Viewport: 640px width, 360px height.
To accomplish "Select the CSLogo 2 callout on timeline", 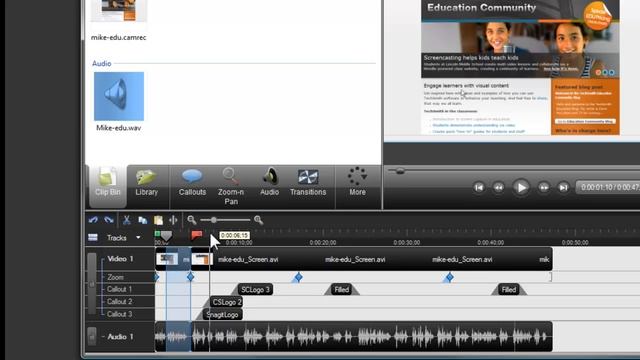I will click(227, 302).
